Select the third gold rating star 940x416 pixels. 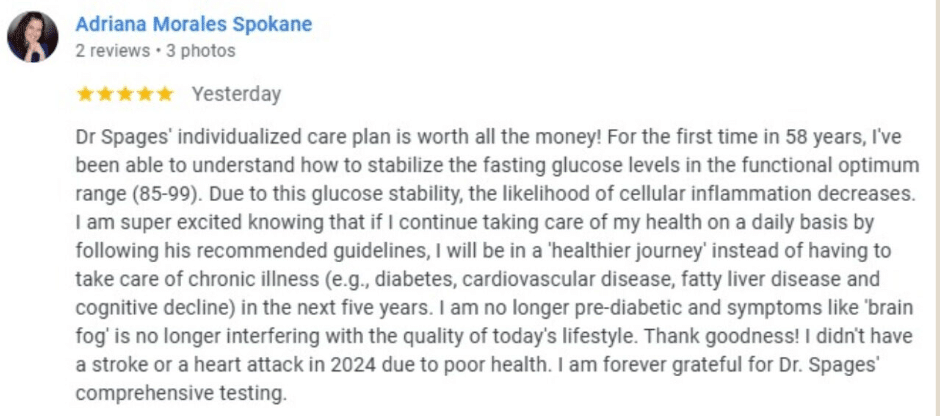coord(125,94)
